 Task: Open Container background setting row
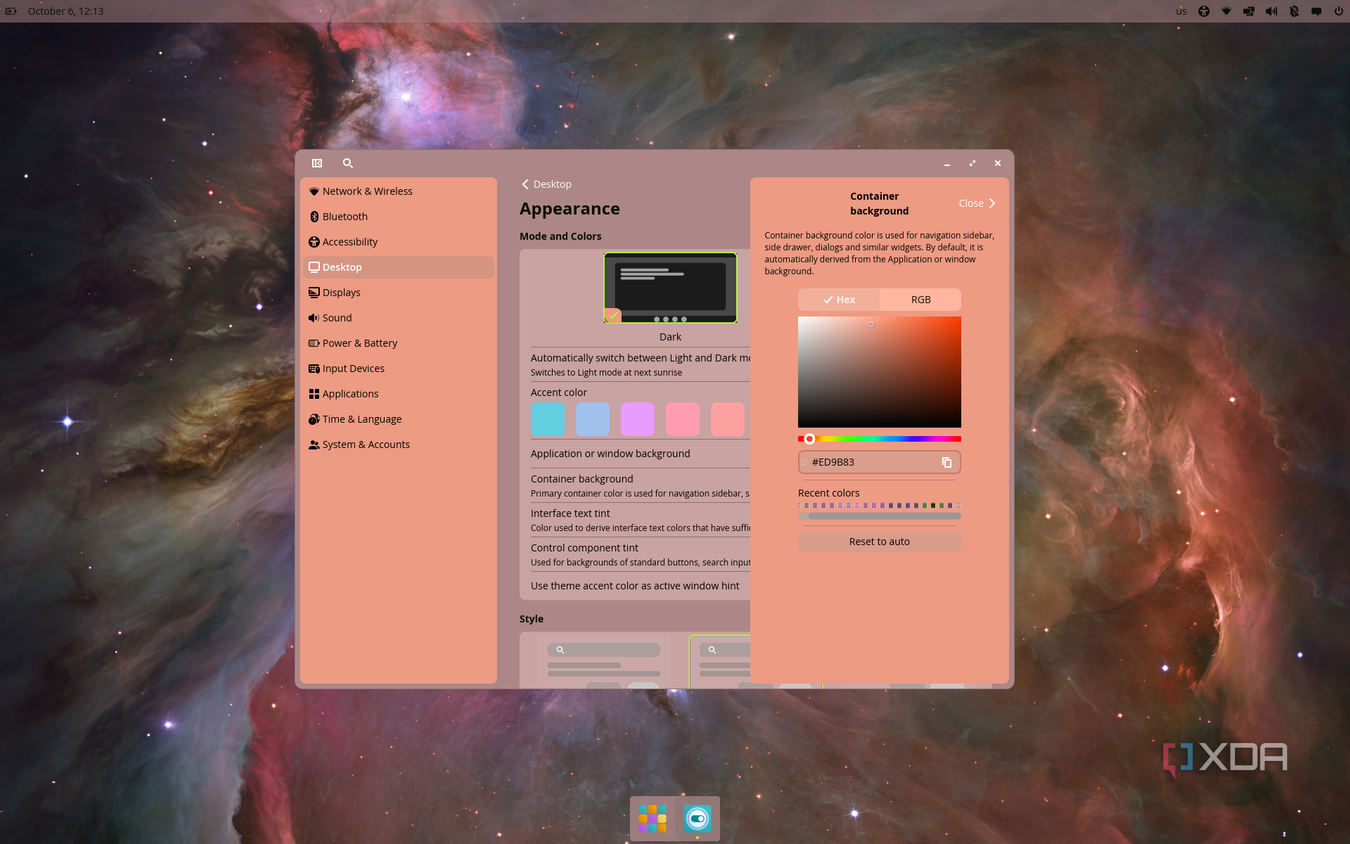coord(640,485)
